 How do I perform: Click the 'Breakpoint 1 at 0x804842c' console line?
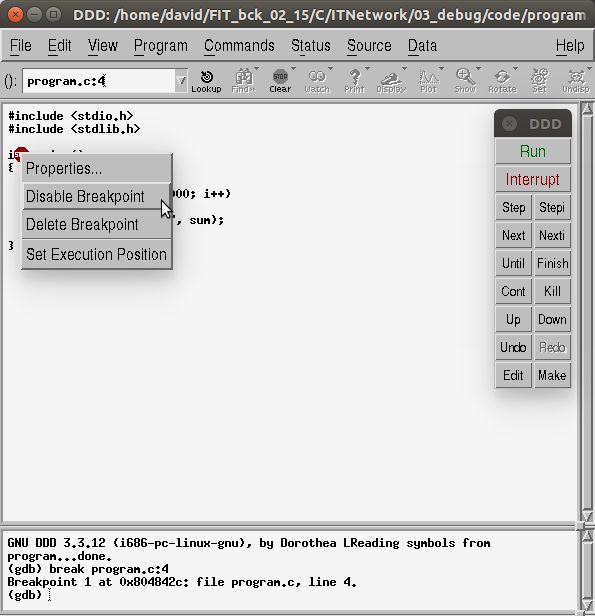click(182, 582)
